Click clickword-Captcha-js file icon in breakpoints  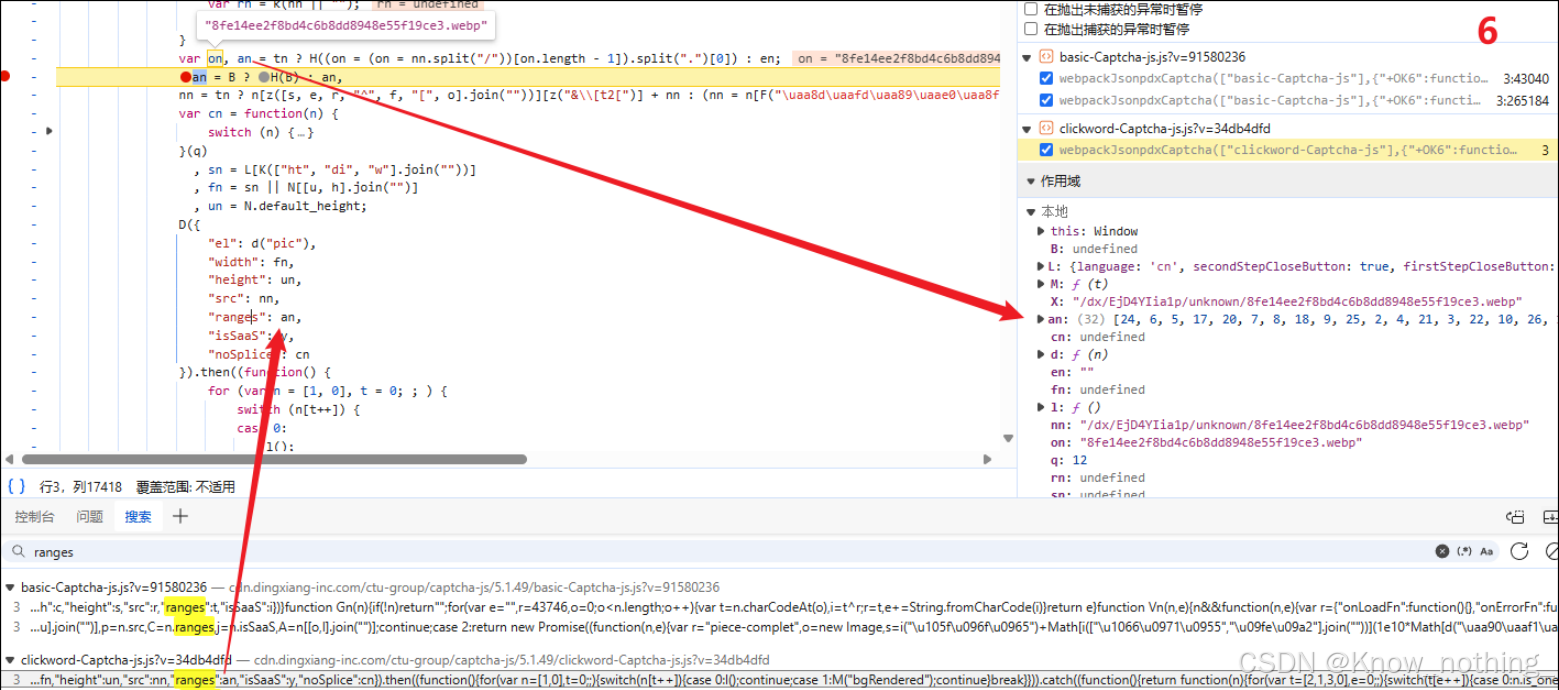(1046, 128)
